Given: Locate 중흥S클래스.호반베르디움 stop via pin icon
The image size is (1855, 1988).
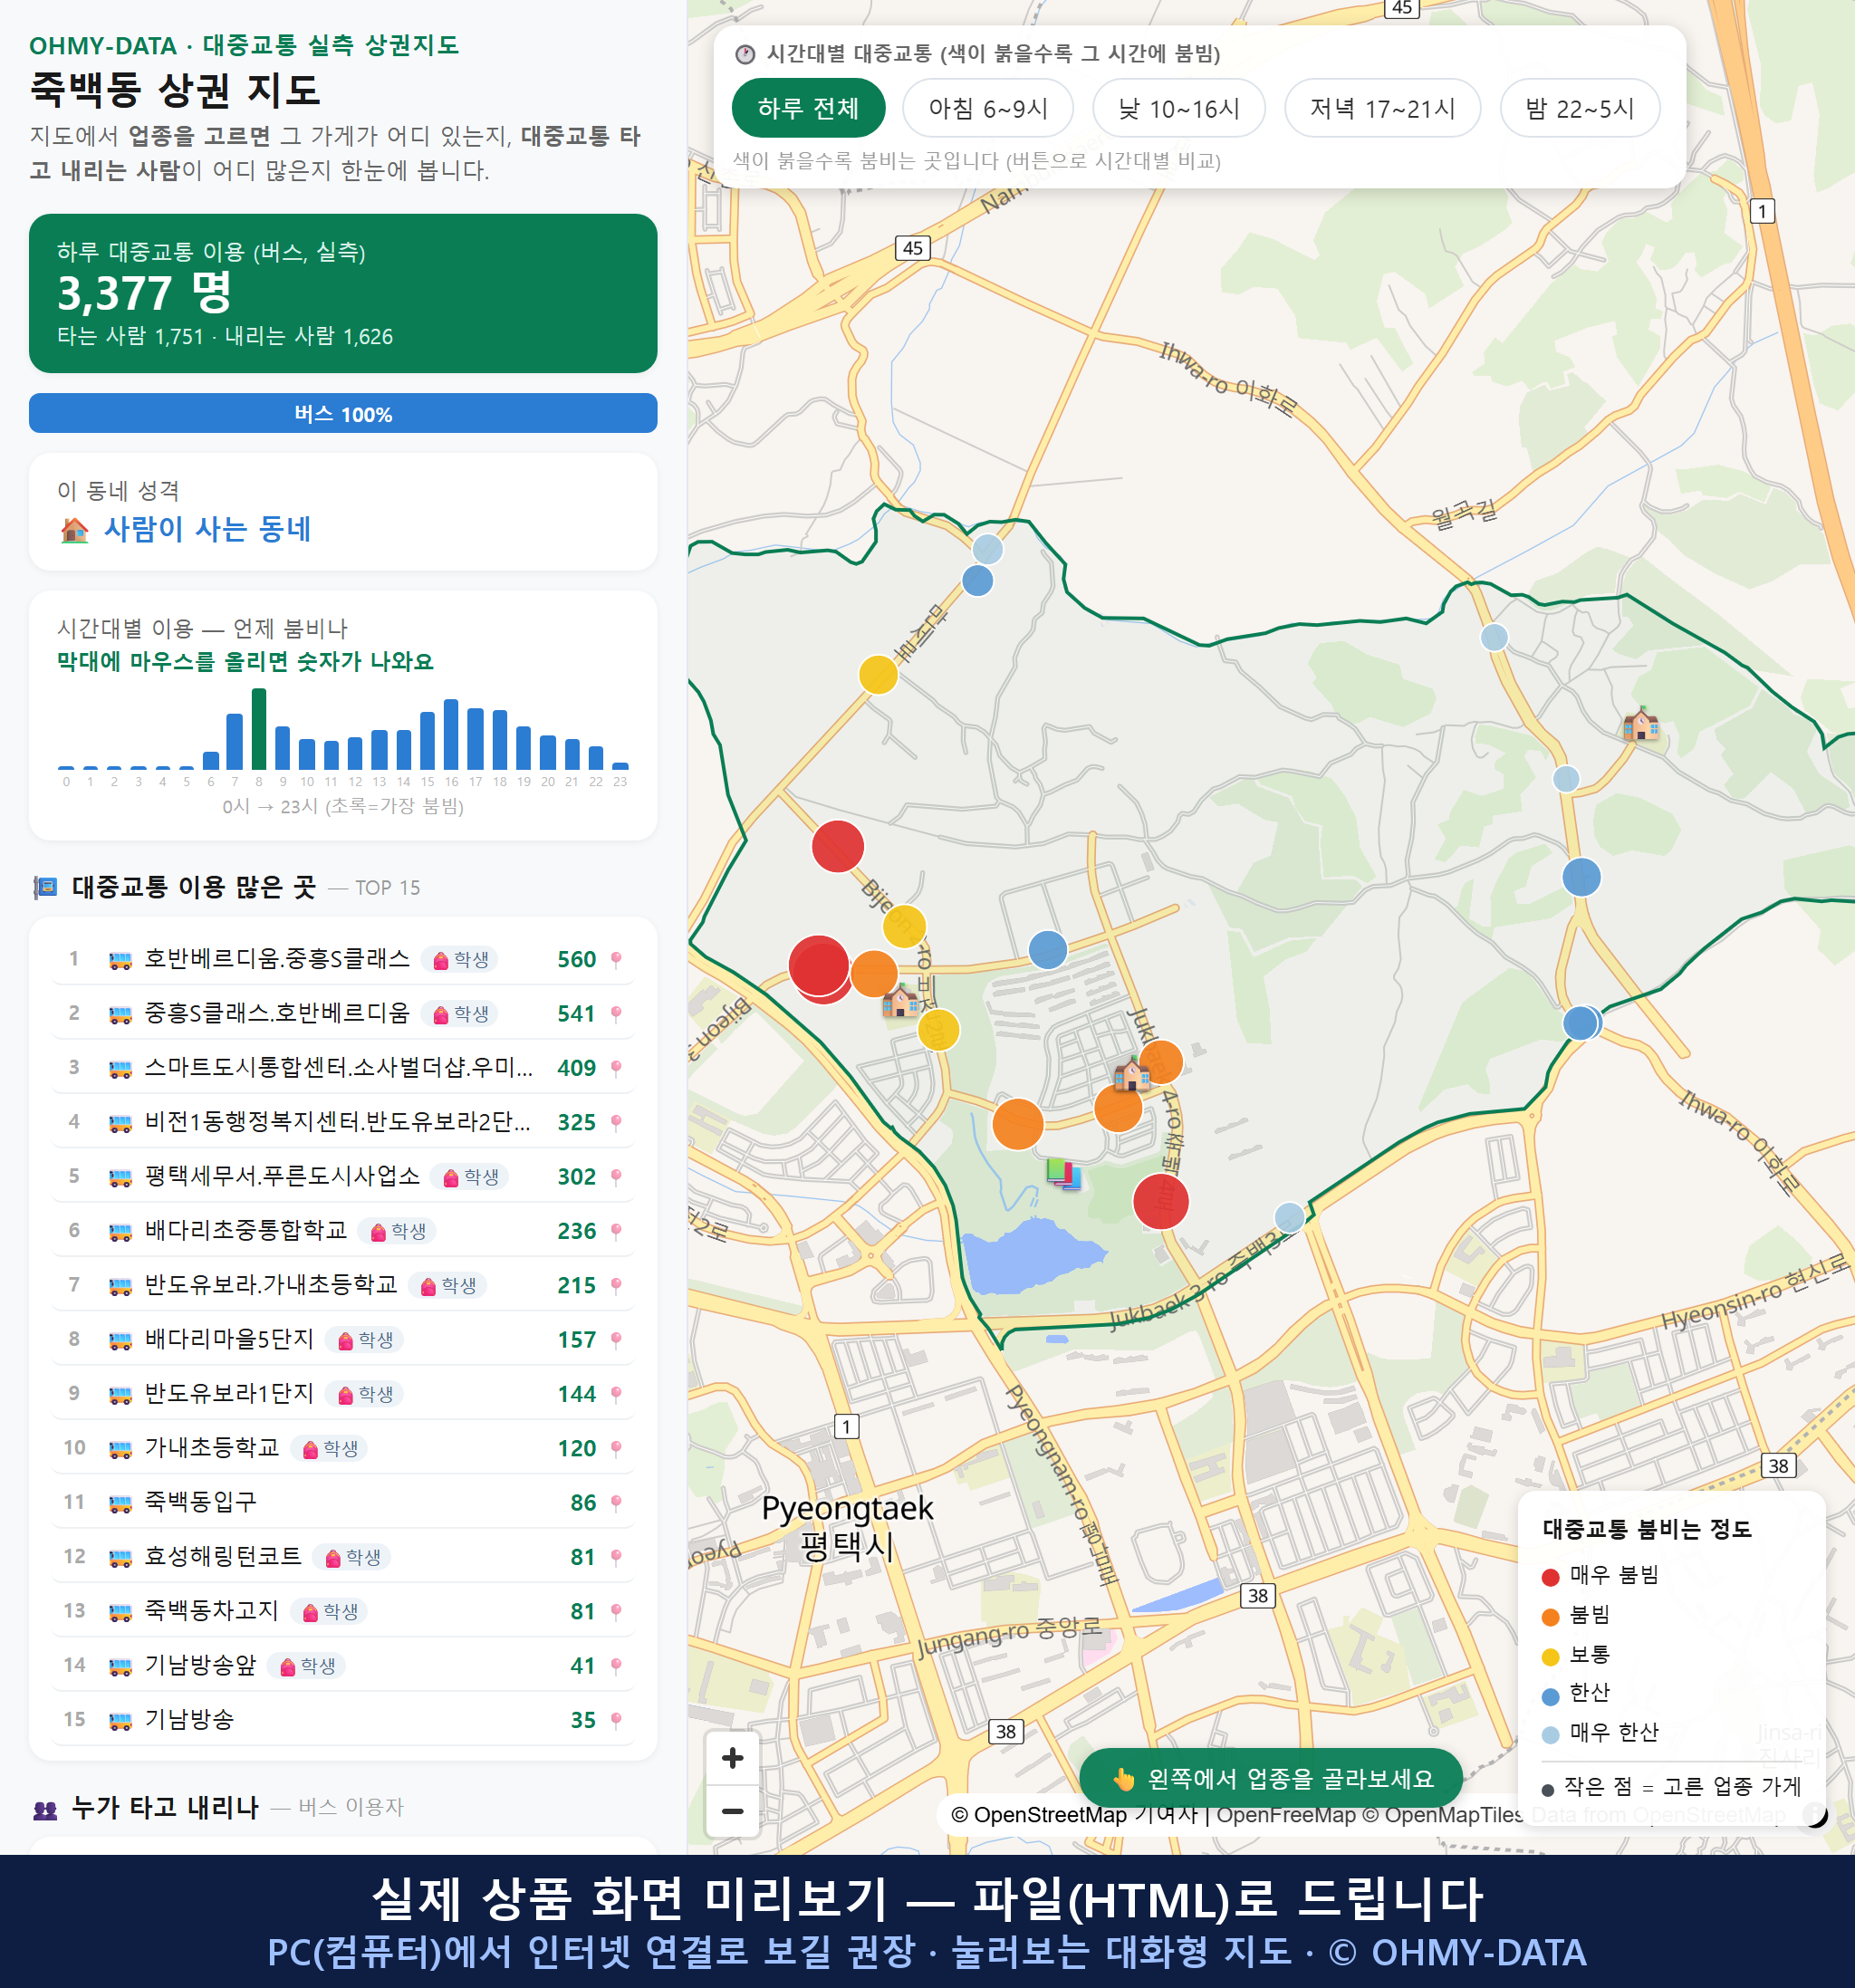Looking at the screenshot, I should 616,1014.
